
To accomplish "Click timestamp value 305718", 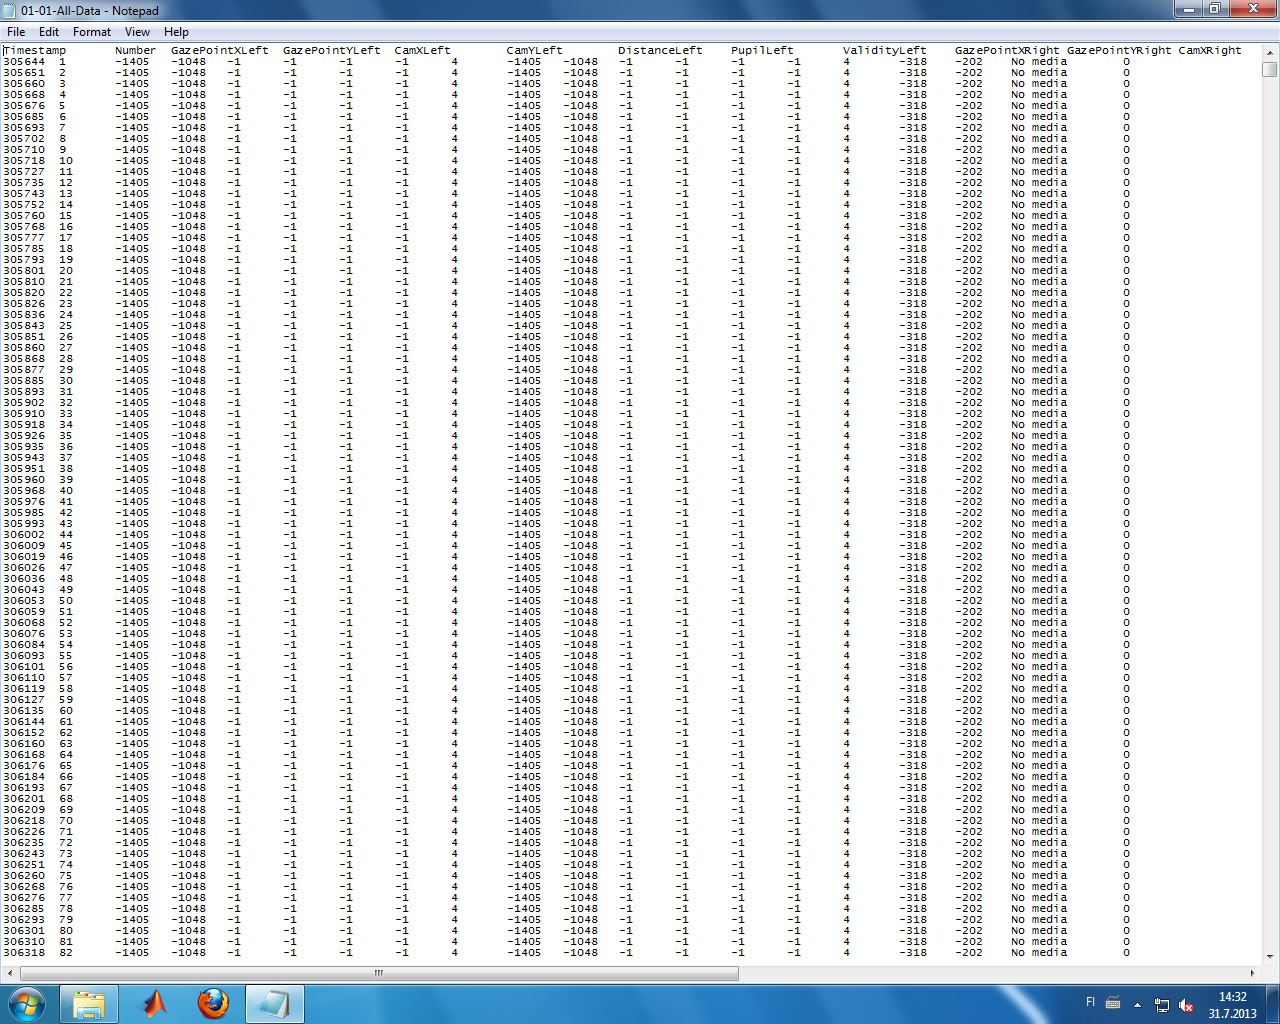I will click(24, 161).
